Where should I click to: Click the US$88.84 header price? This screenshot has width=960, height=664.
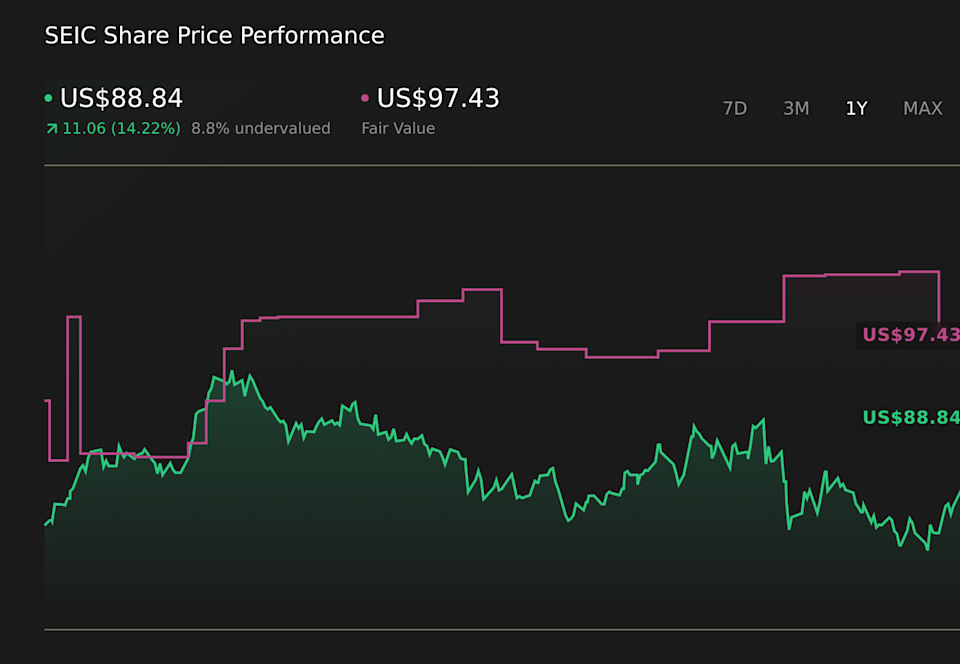coord(120,98)
